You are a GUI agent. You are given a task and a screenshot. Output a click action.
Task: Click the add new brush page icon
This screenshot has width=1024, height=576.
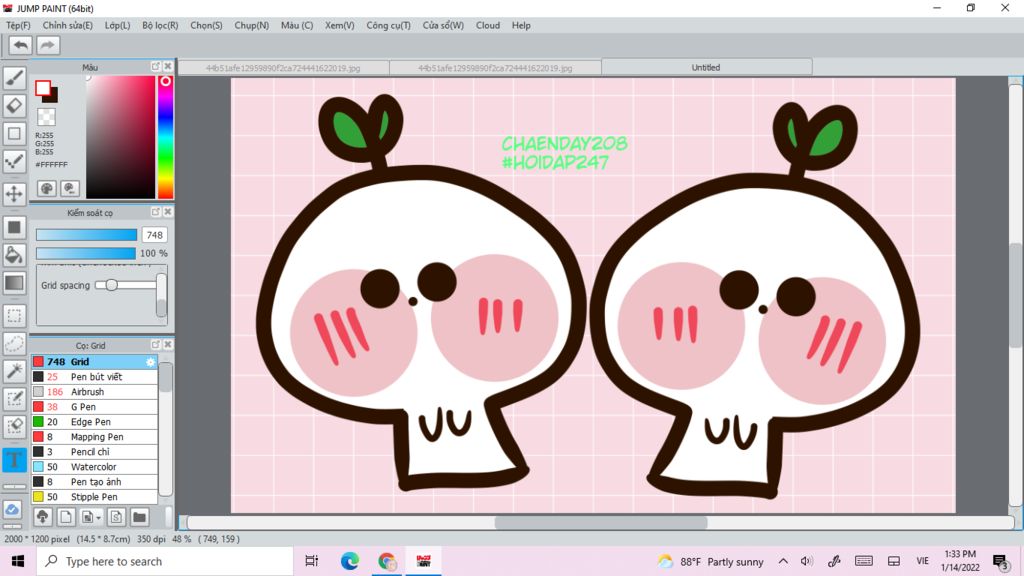click(x=65, y=517)
